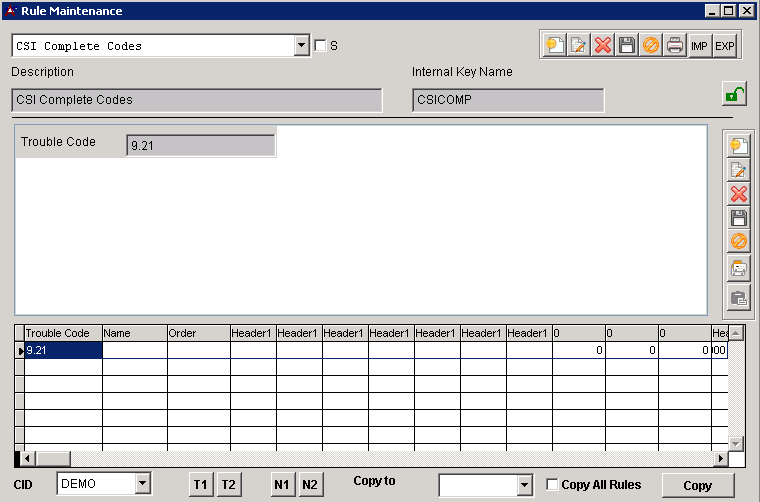
Task: Click the green unlock padlock icon
Action: [734, 95]
